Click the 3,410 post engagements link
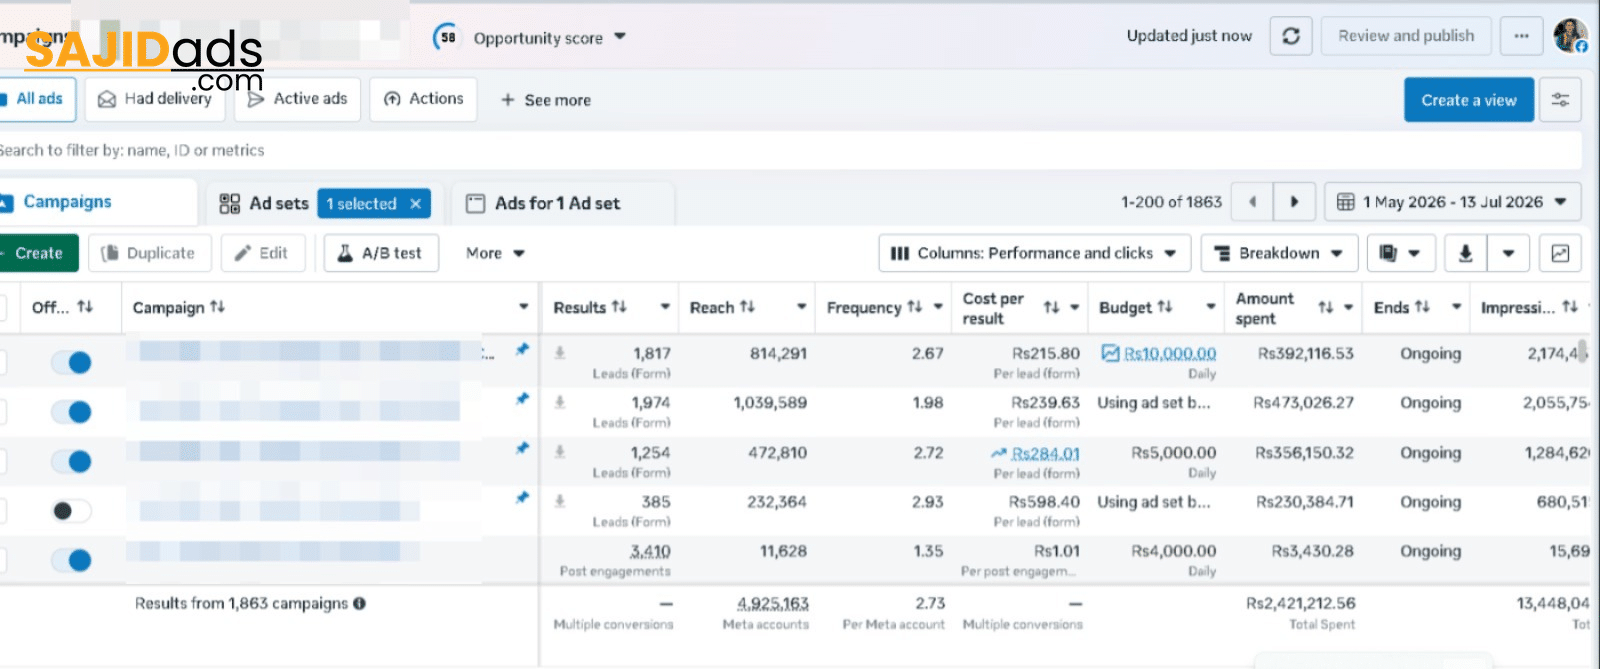Viewport: 1600px width, 669px height. tap(650, 552)
